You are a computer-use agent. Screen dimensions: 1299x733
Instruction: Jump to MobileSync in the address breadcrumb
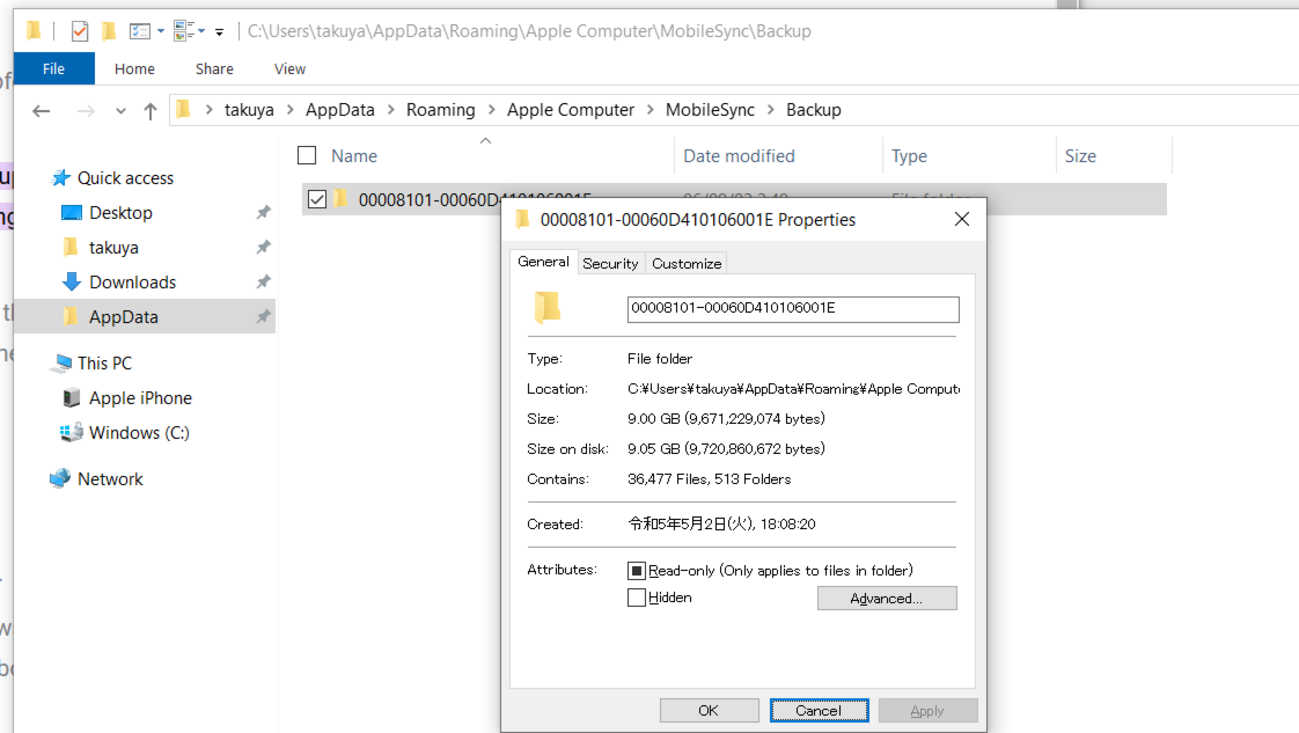point(710,110)
